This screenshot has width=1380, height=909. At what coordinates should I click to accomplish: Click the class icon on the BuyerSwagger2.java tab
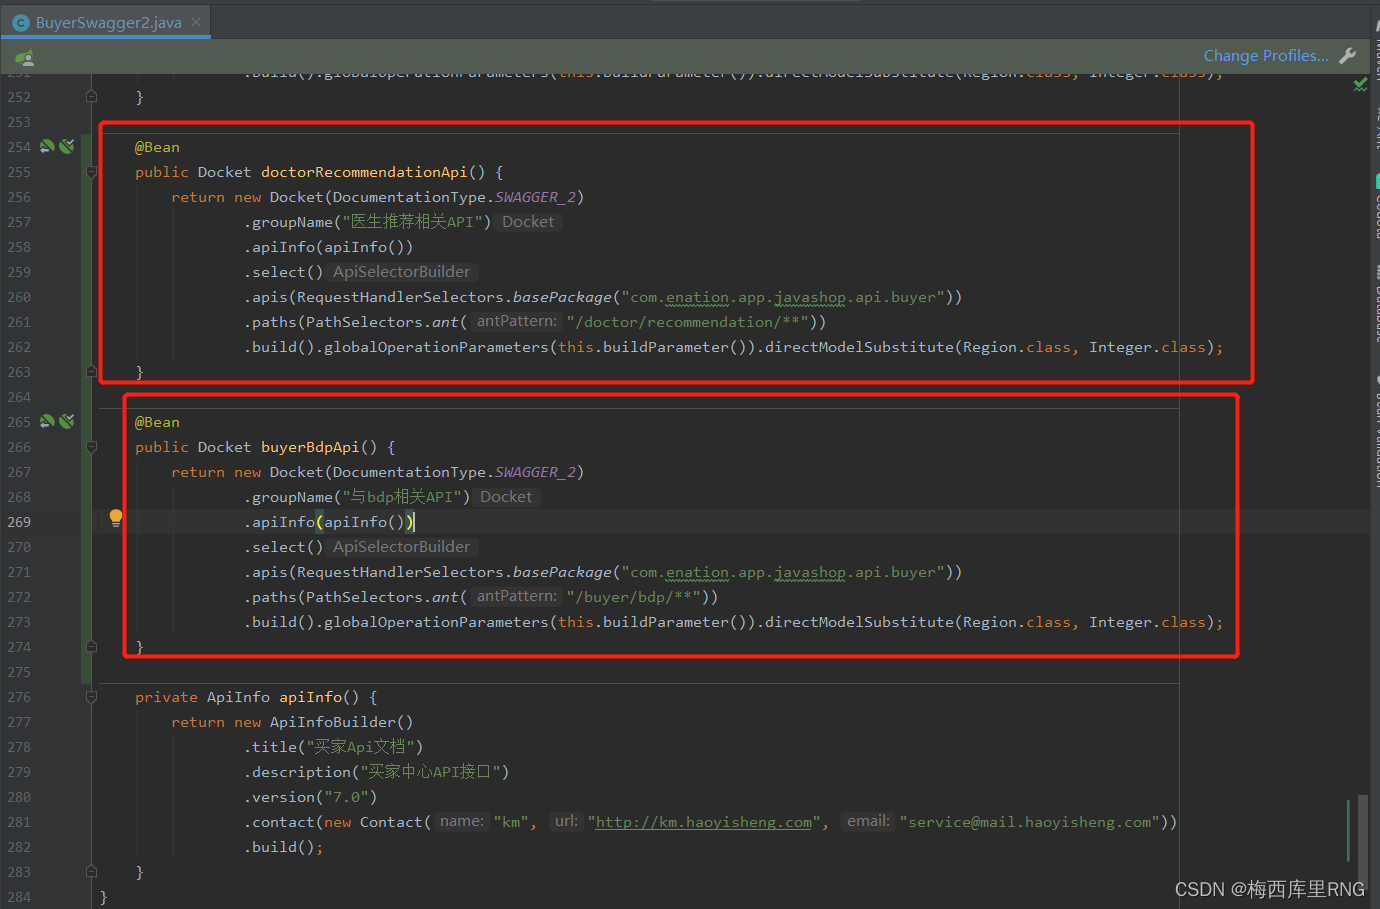coord(21,22)
